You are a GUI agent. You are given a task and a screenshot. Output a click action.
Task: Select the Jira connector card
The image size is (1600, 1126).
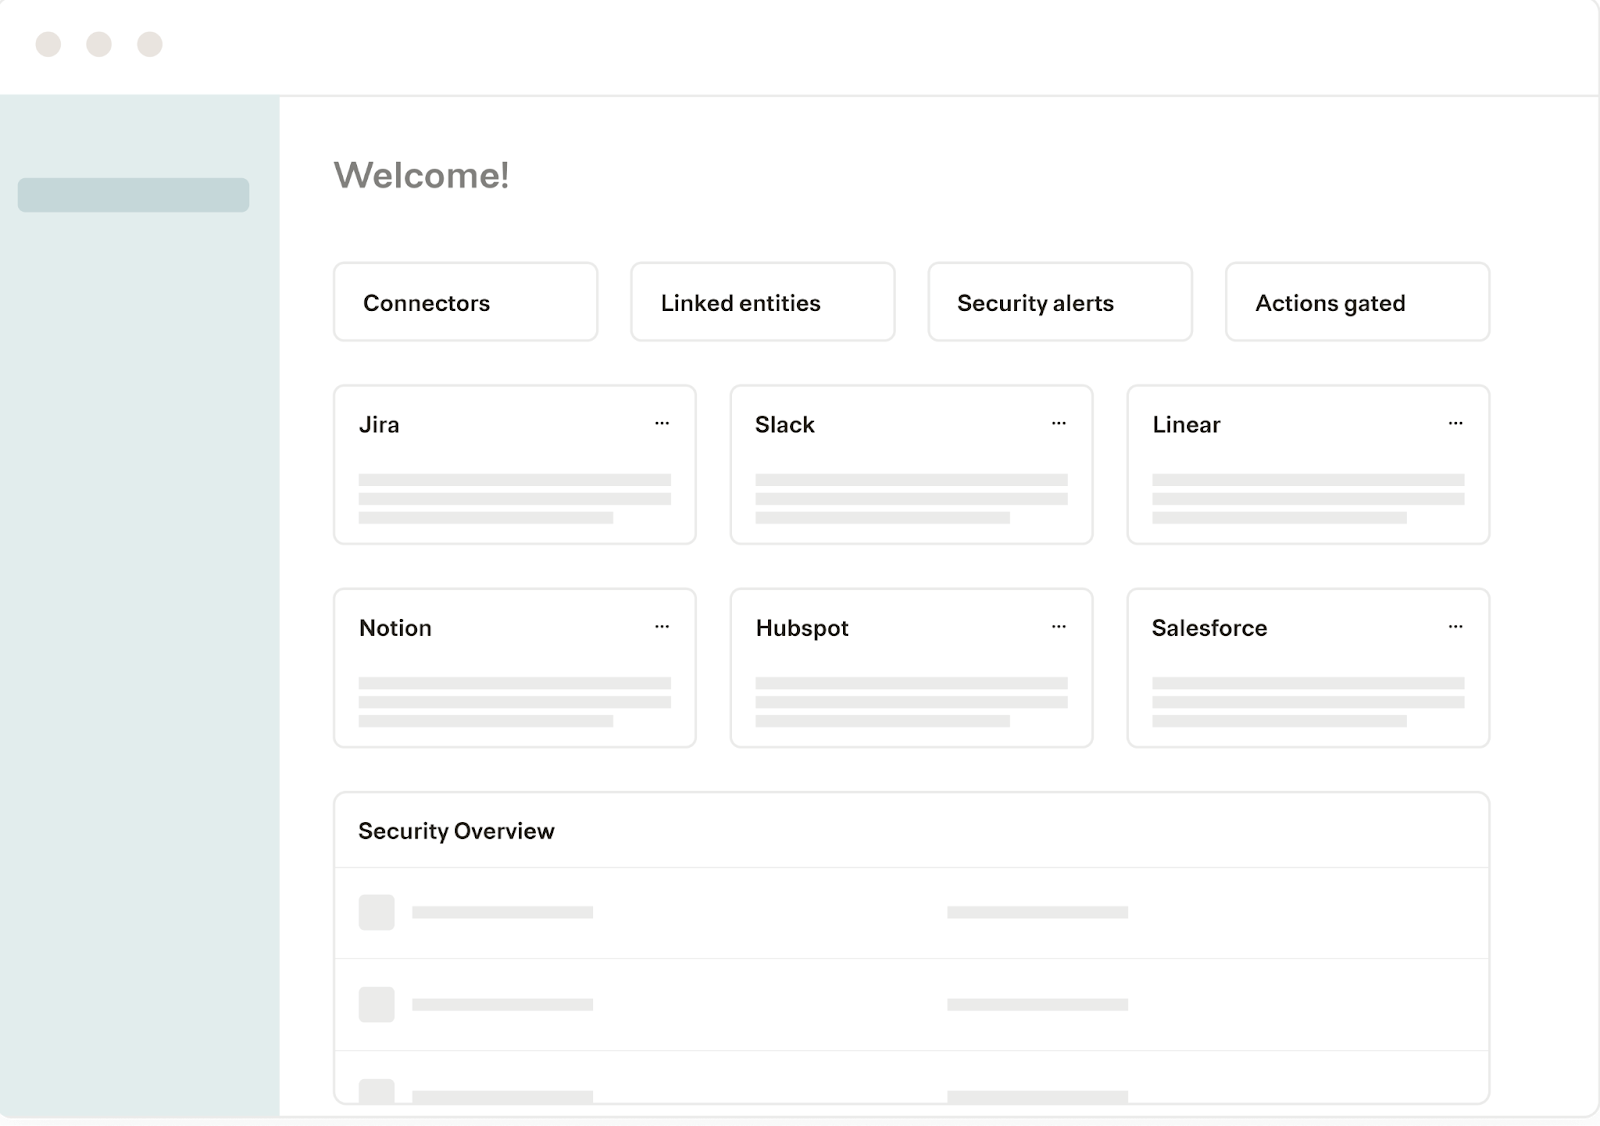pos(514,465)
